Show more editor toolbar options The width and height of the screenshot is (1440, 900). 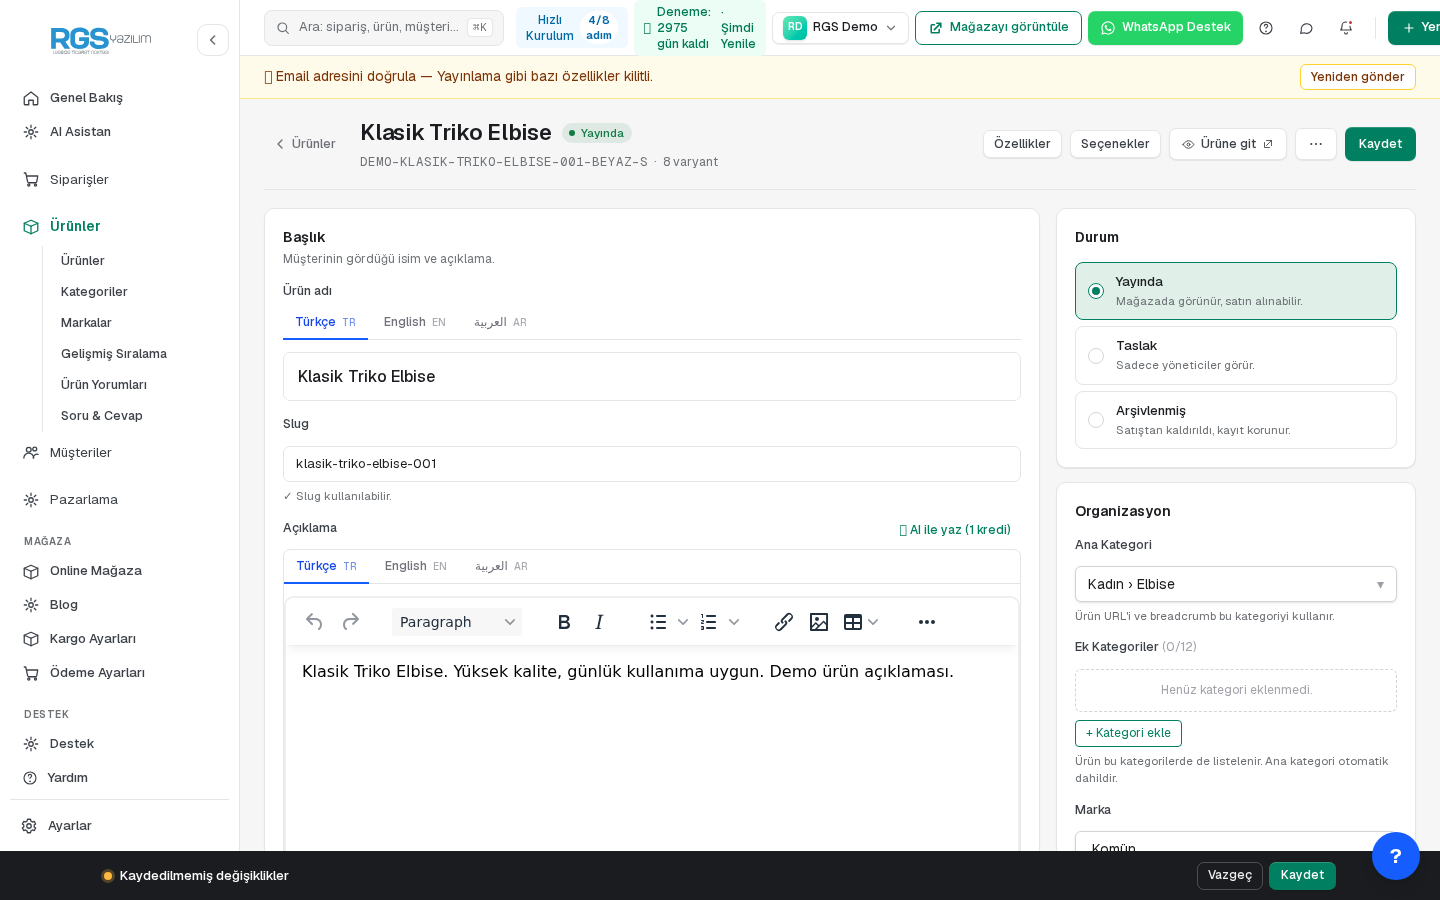click(x=927, y=622)
